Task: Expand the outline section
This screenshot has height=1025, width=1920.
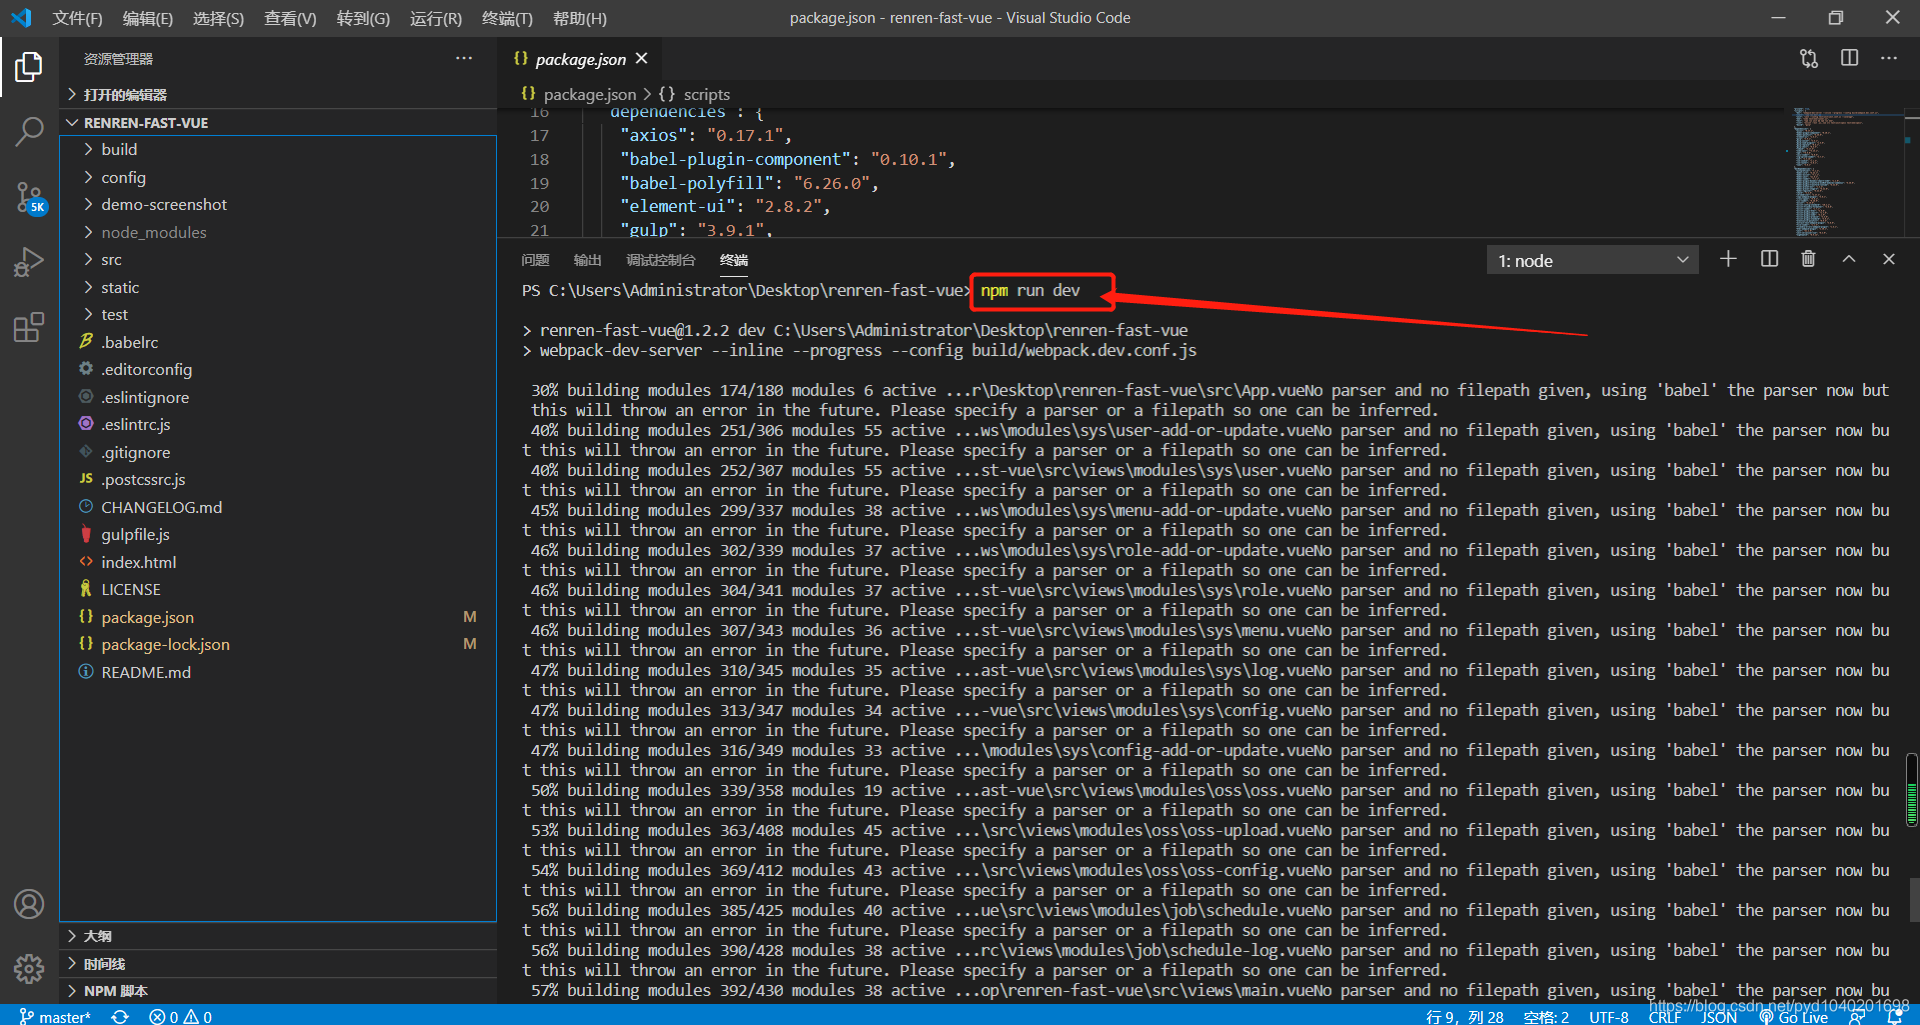Action: (x=278, y=936)
